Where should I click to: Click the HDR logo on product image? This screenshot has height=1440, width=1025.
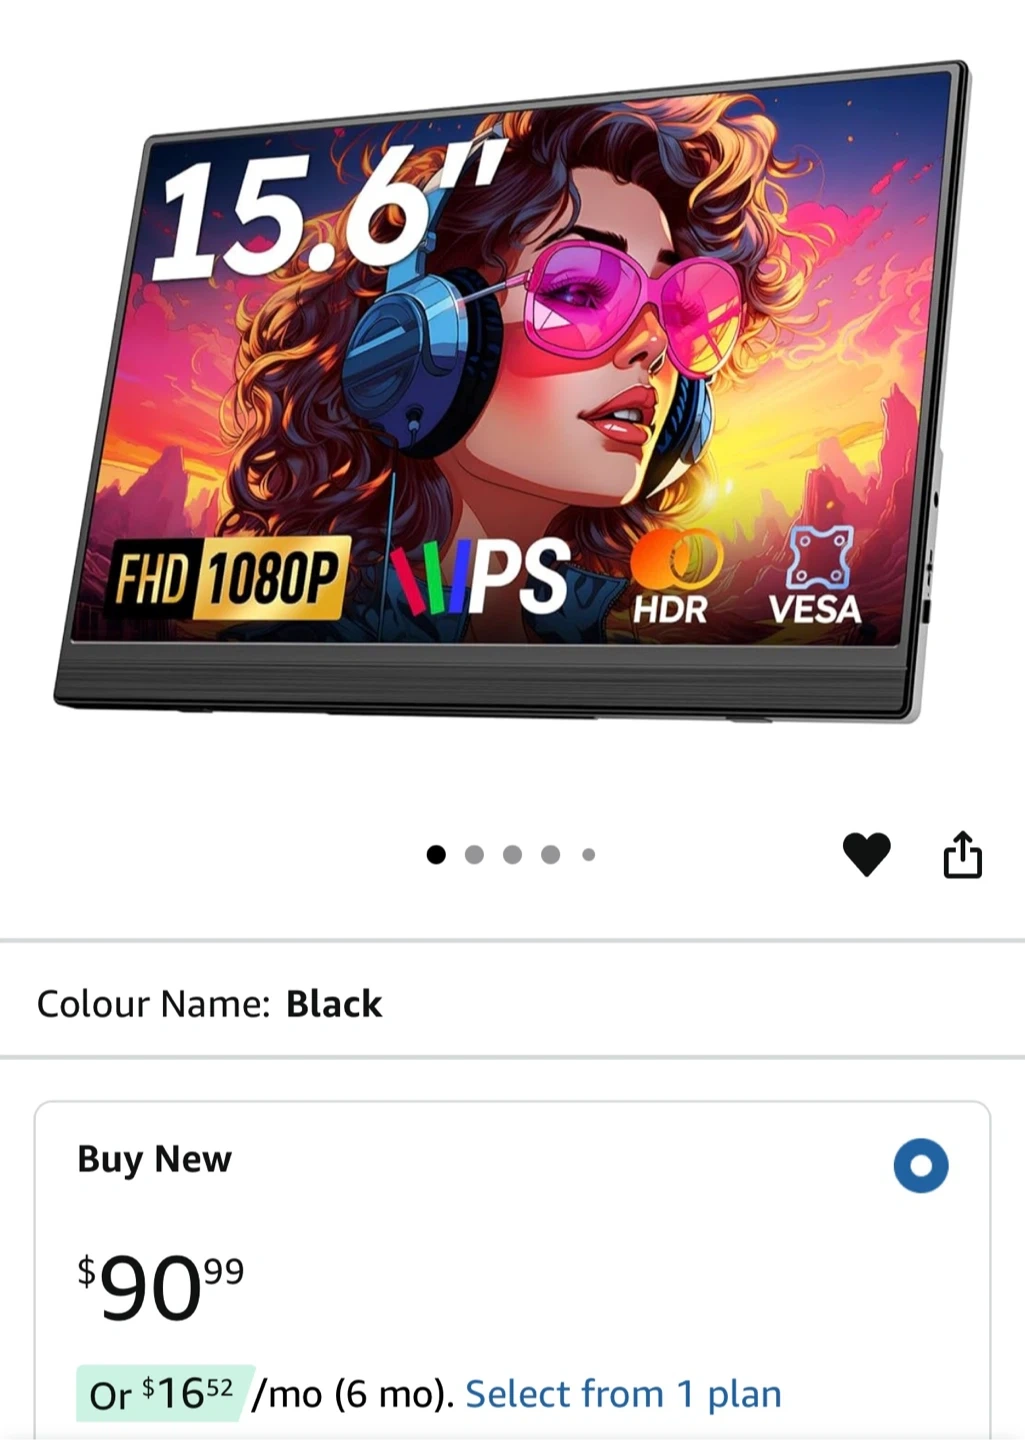(x=672, y=577)
